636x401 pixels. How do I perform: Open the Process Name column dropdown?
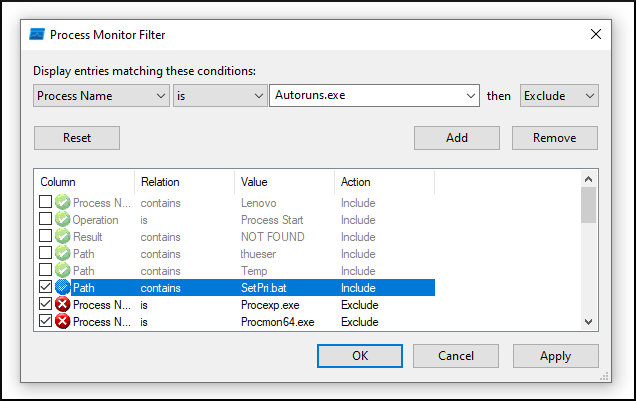101,96
